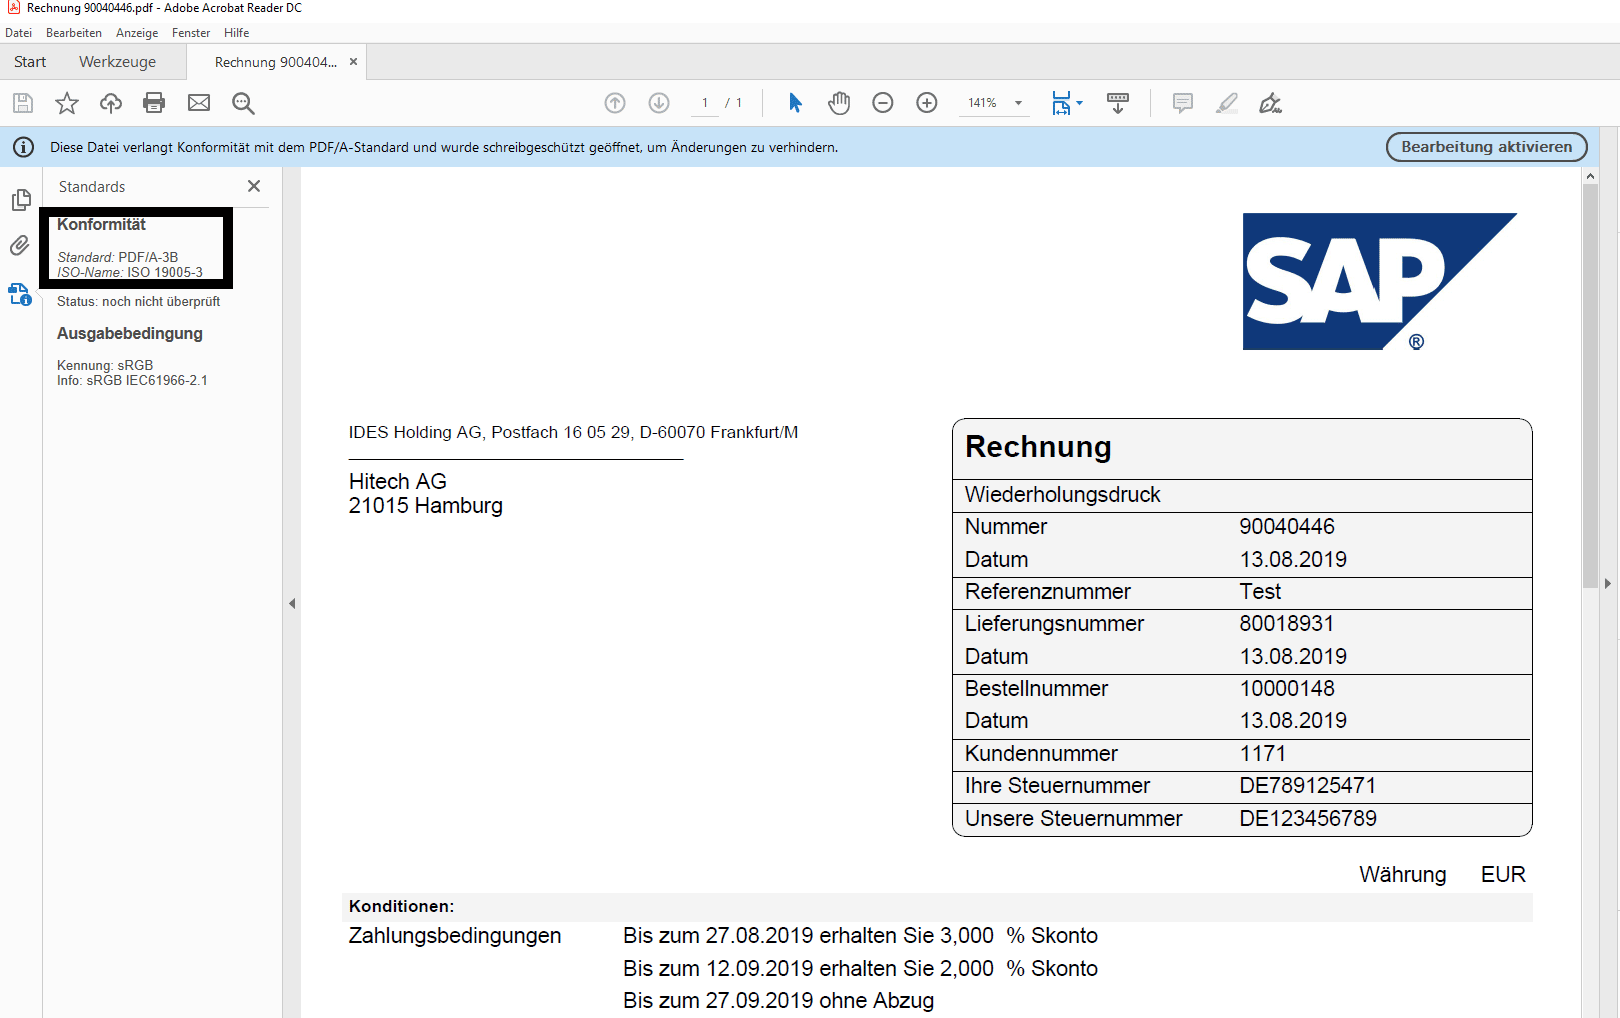Viewport: 1620px width, 1018px height.
Task: Zoom out of the document
Action: pos(883,102)
